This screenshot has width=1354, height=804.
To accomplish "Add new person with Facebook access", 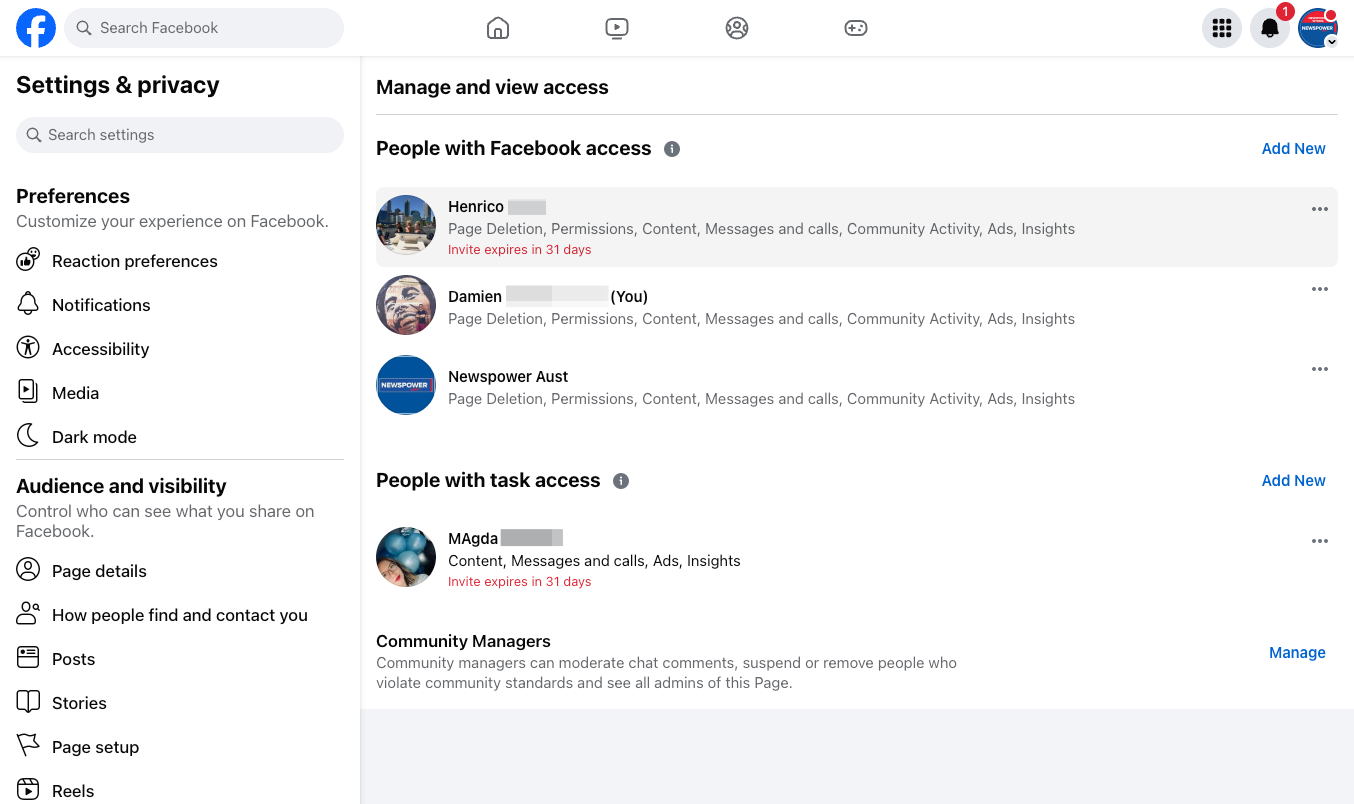I will [1293, 149].
